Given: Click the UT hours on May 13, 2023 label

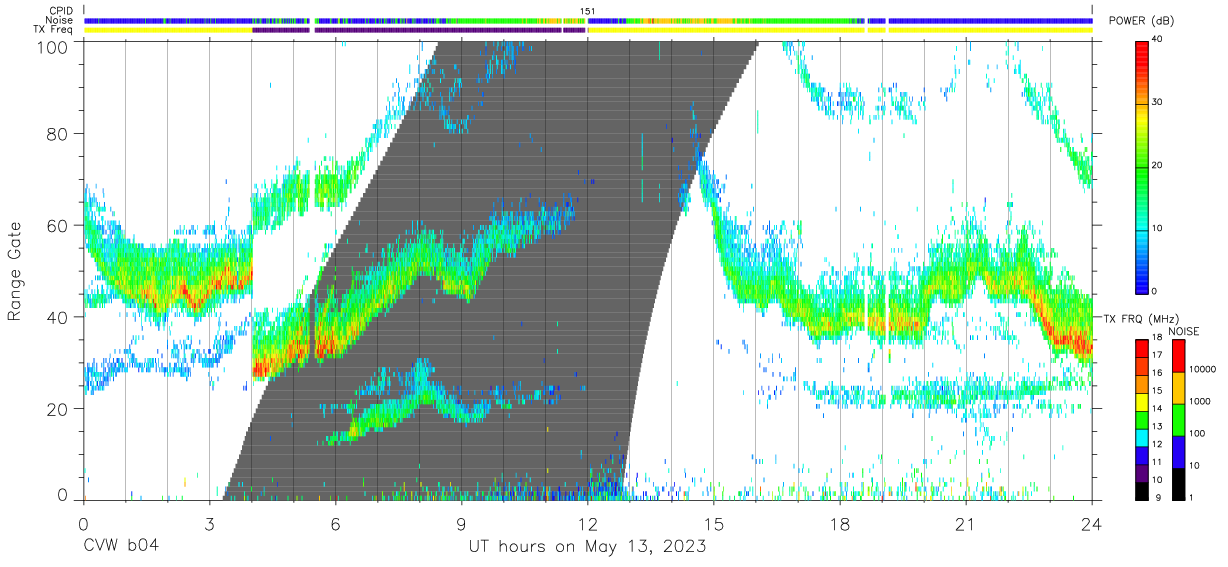Looking at the screenshot, I should point(587,547).
